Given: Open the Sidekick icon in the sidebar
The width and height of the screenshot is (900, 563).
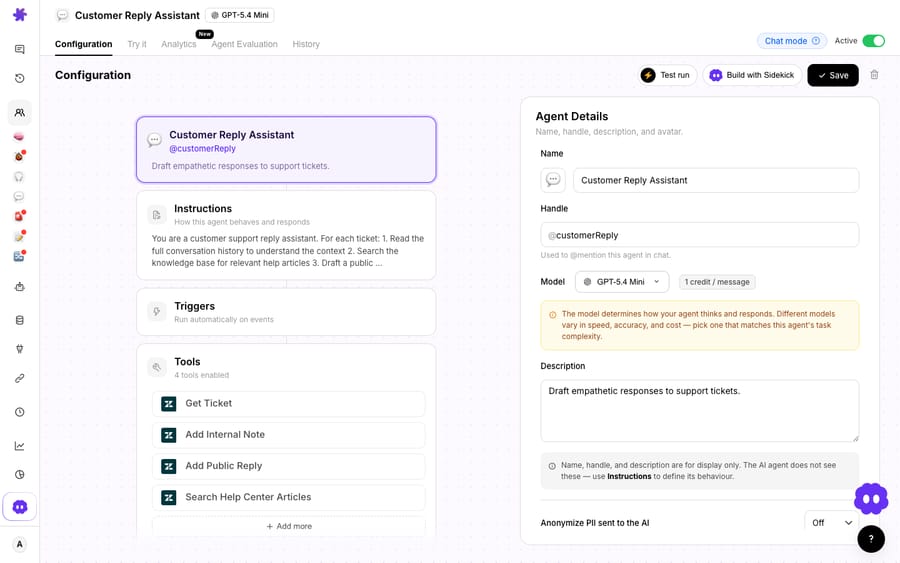Looking at the screenshot, I should click(20, 507).
